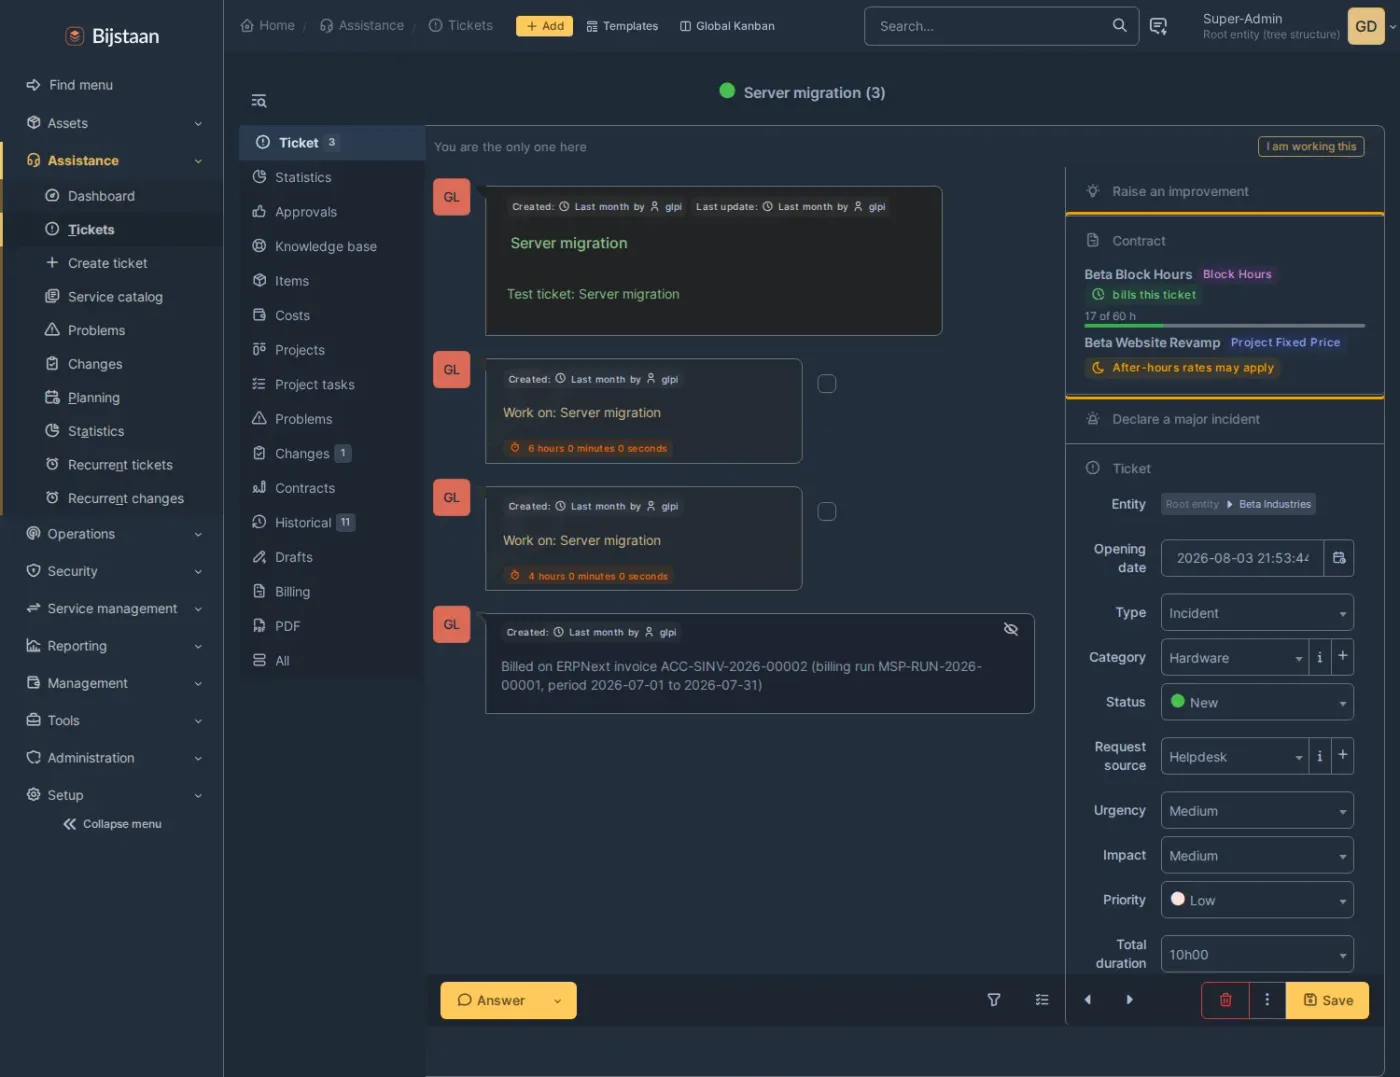Click the add category plus icon
The height and width of the screenshot is (1077, 1400).
pos(1343,657)
